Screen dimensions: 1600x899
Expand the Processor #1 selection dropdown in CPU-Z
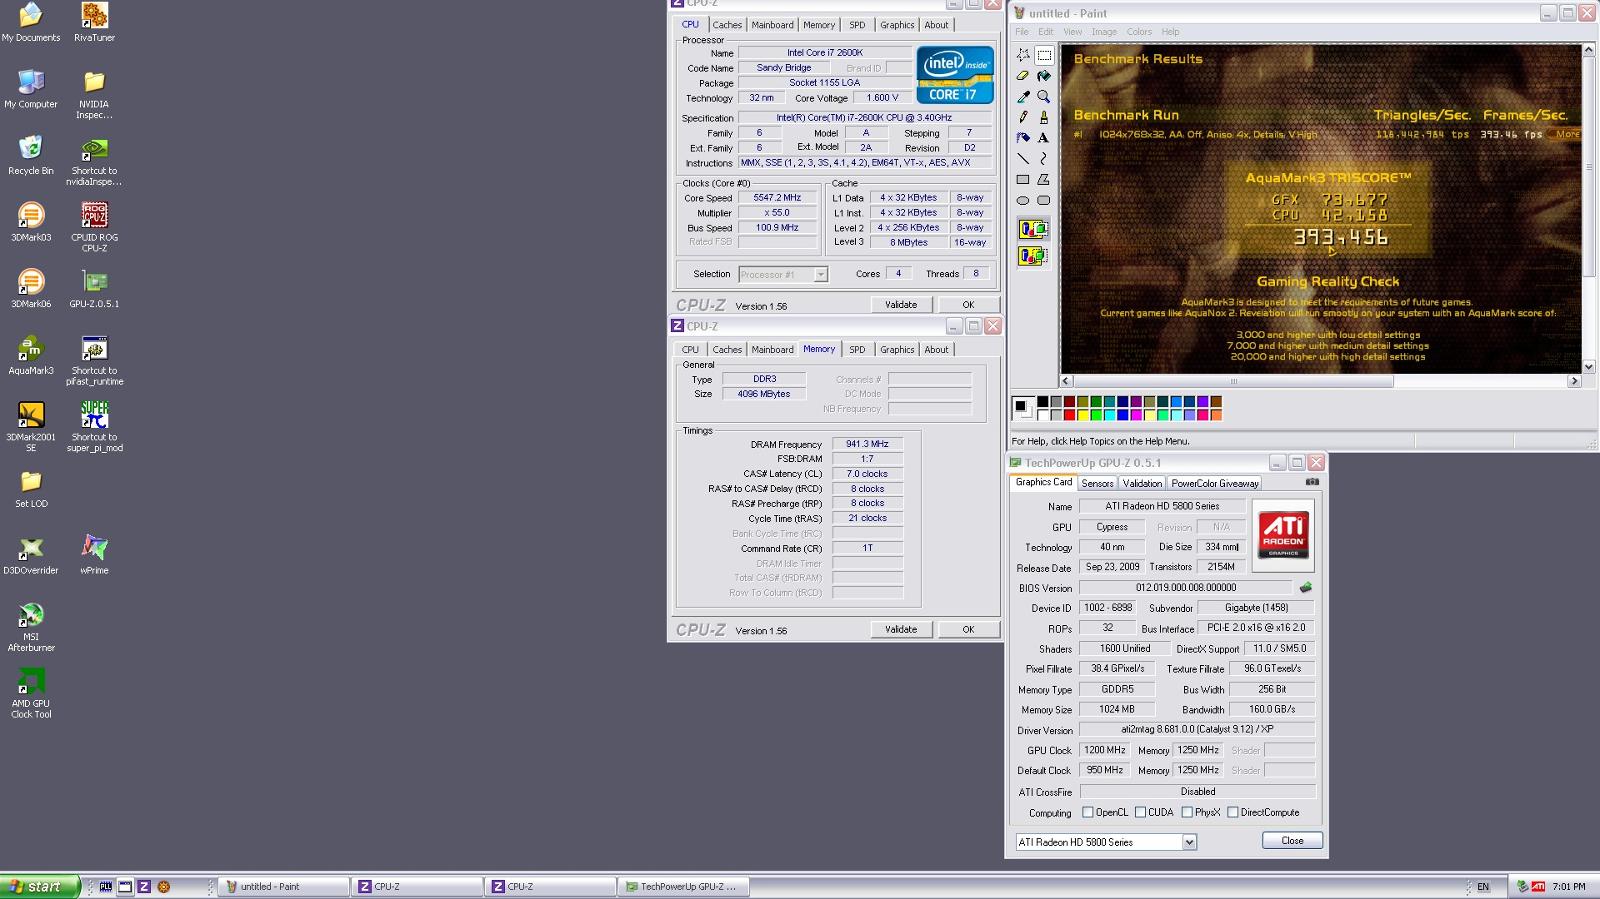coord(820,274)
